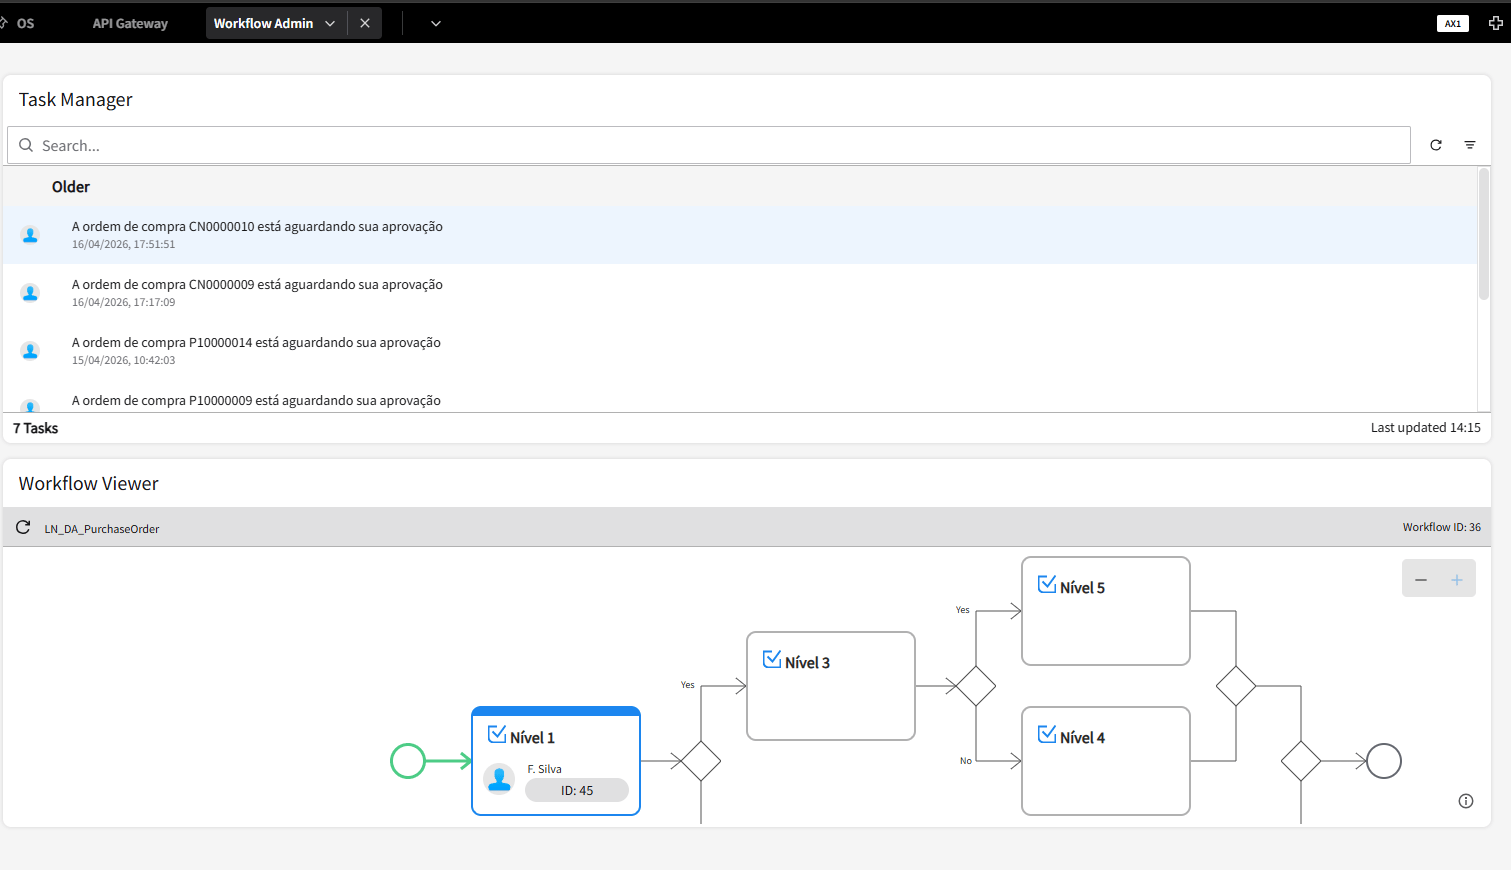Zoom out the workflow diagram
Screen dimensions: 1511x870
1421,580
